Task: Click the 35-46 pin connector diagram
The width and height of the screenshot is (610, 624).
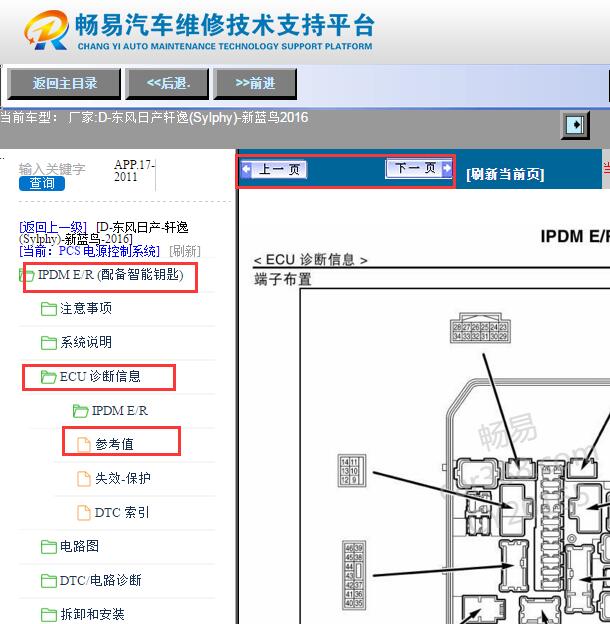Action: (354, 575)
